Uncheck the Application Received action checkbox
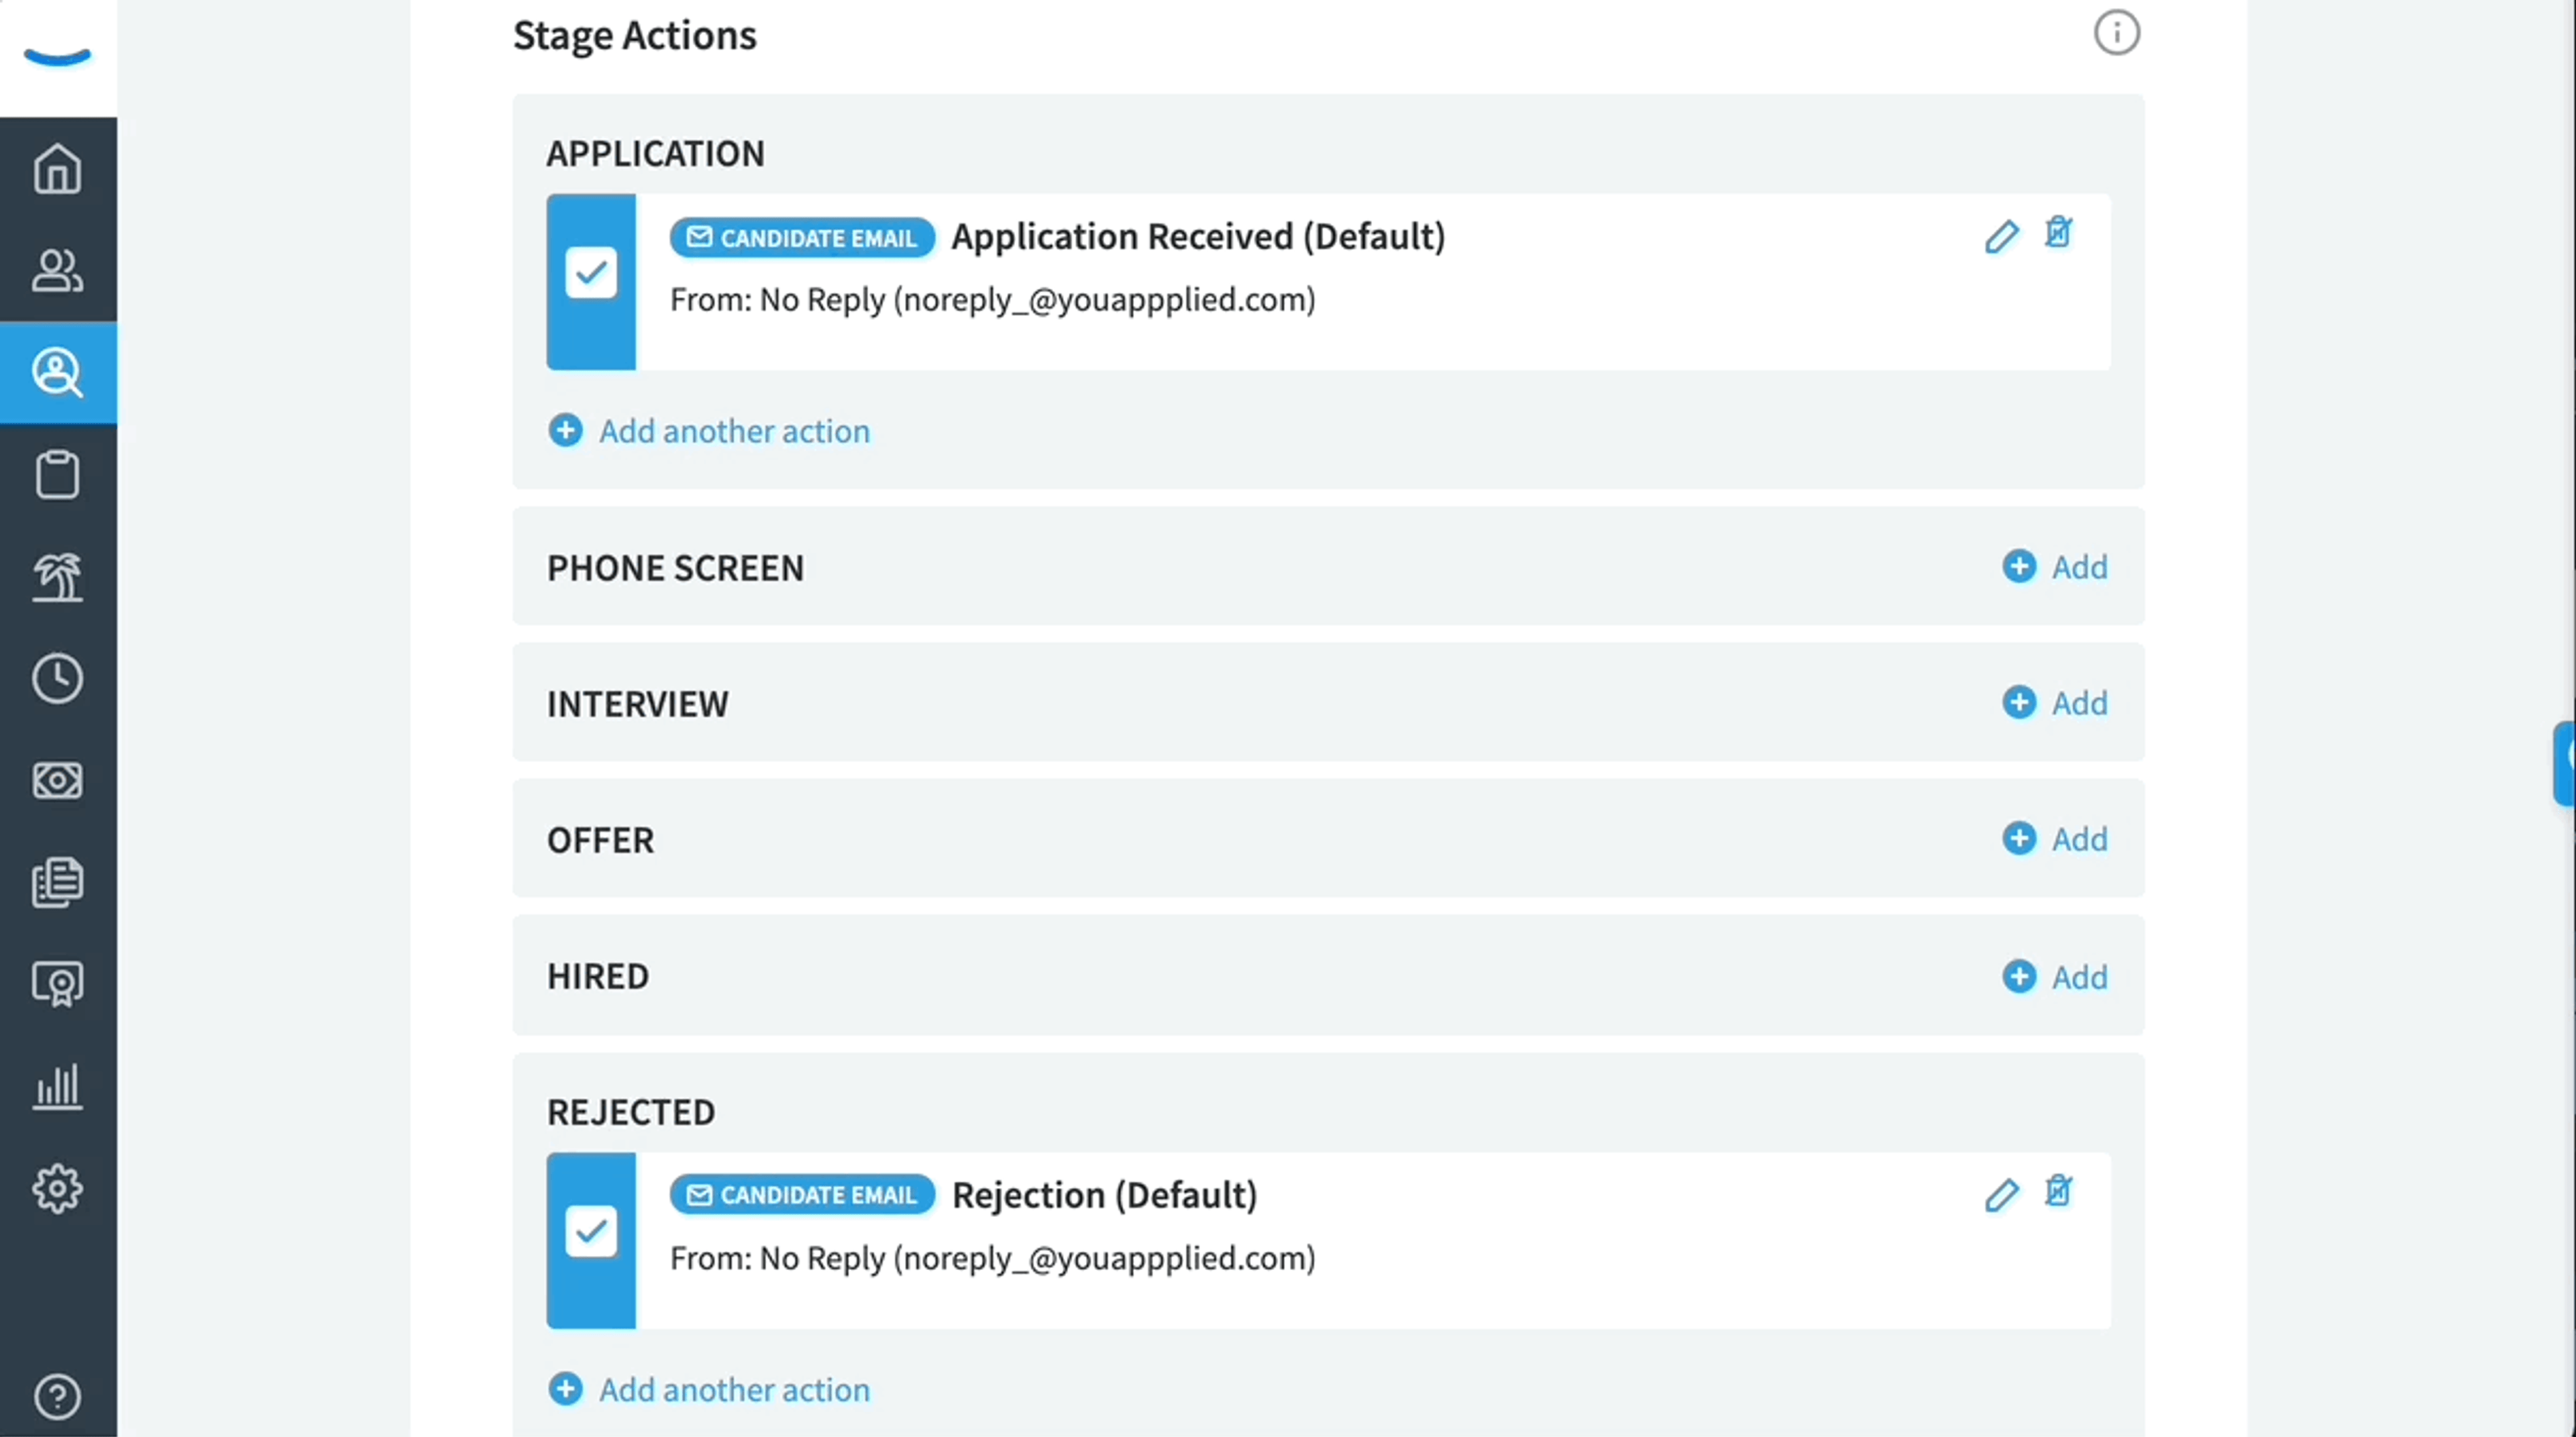 coord(591,273)
